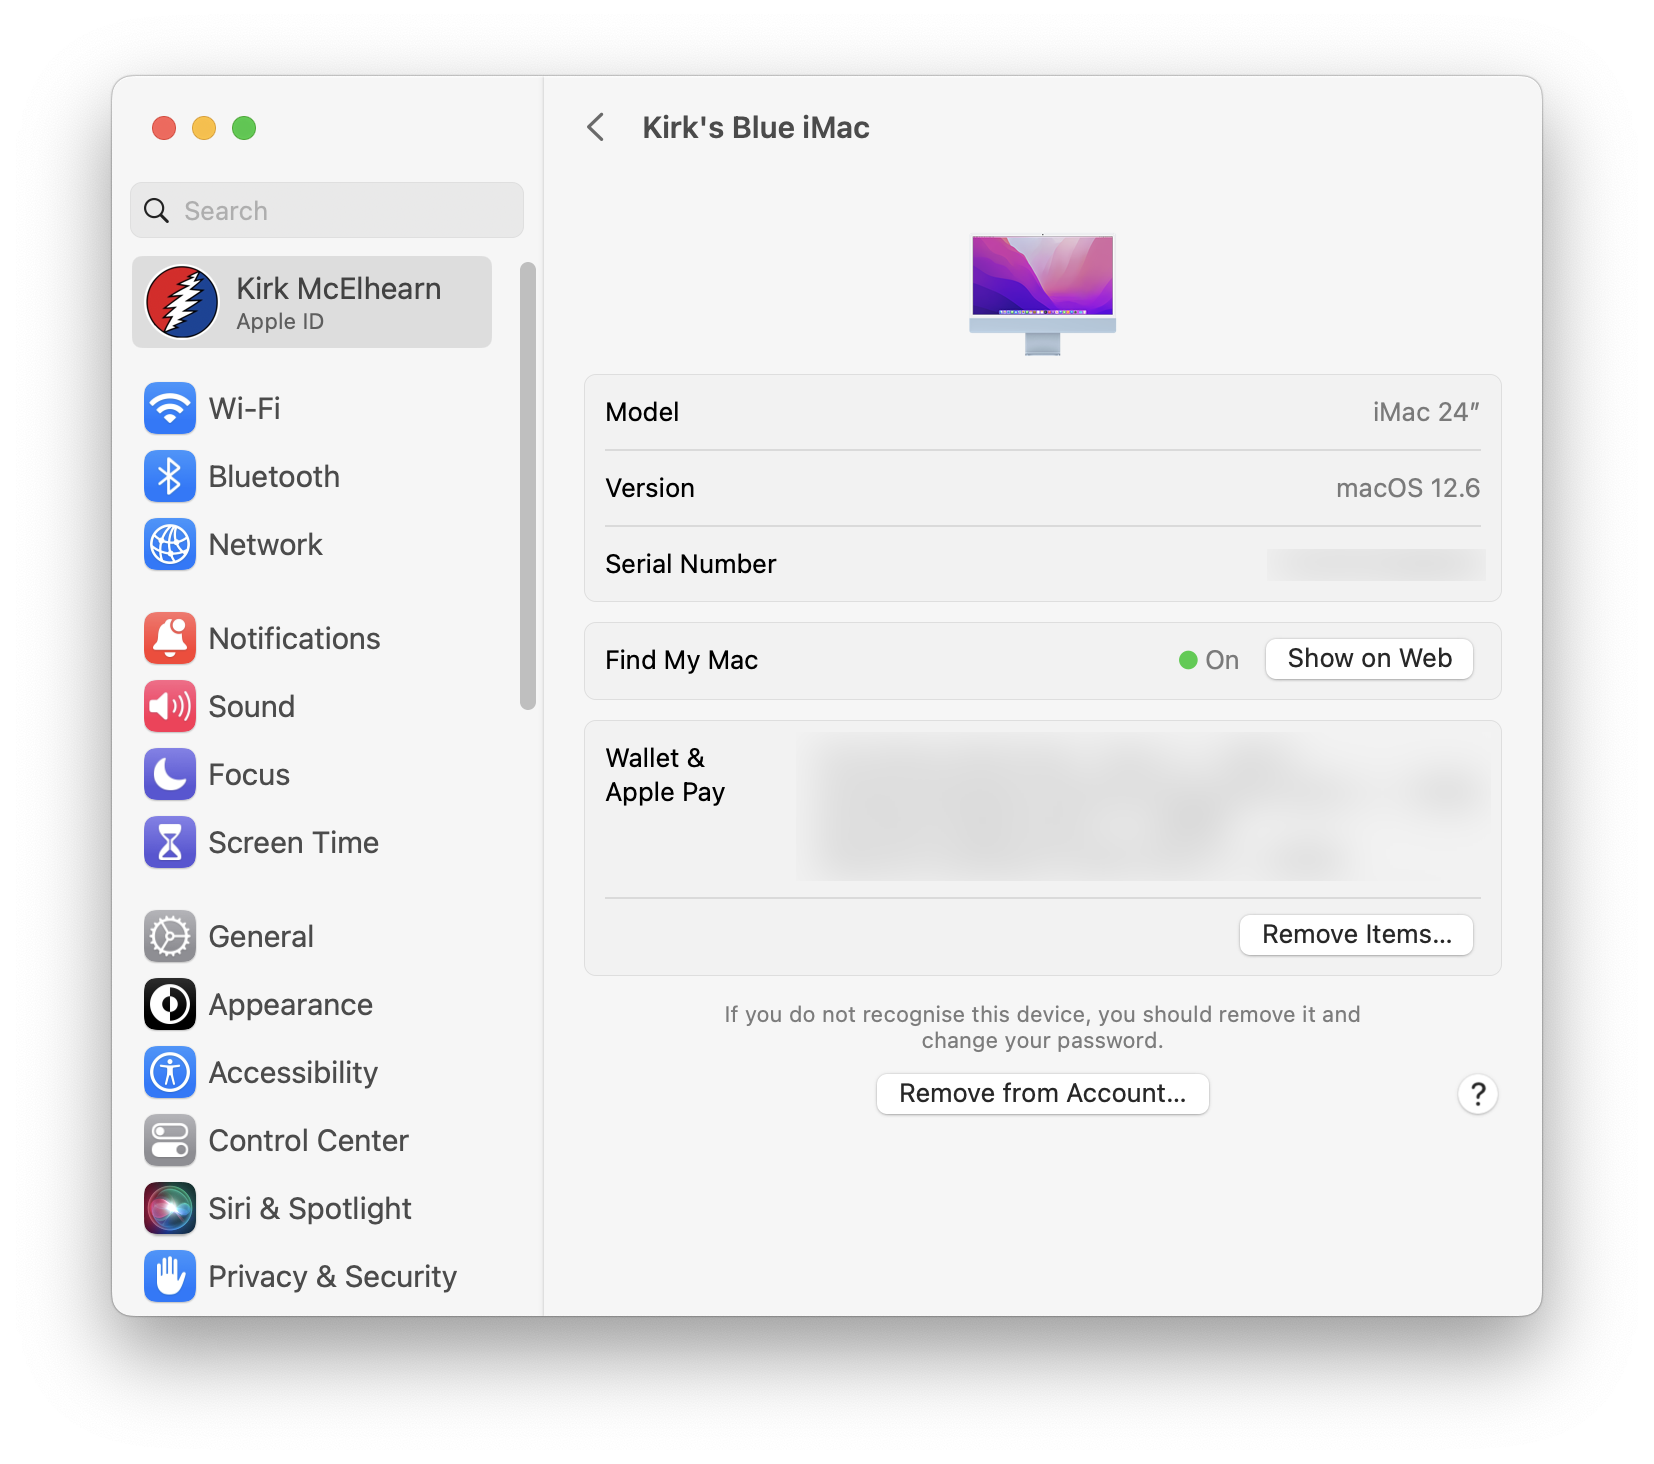Select Bluetooth label in sidebar
1654x1464 pixels.
pos(274,477)
